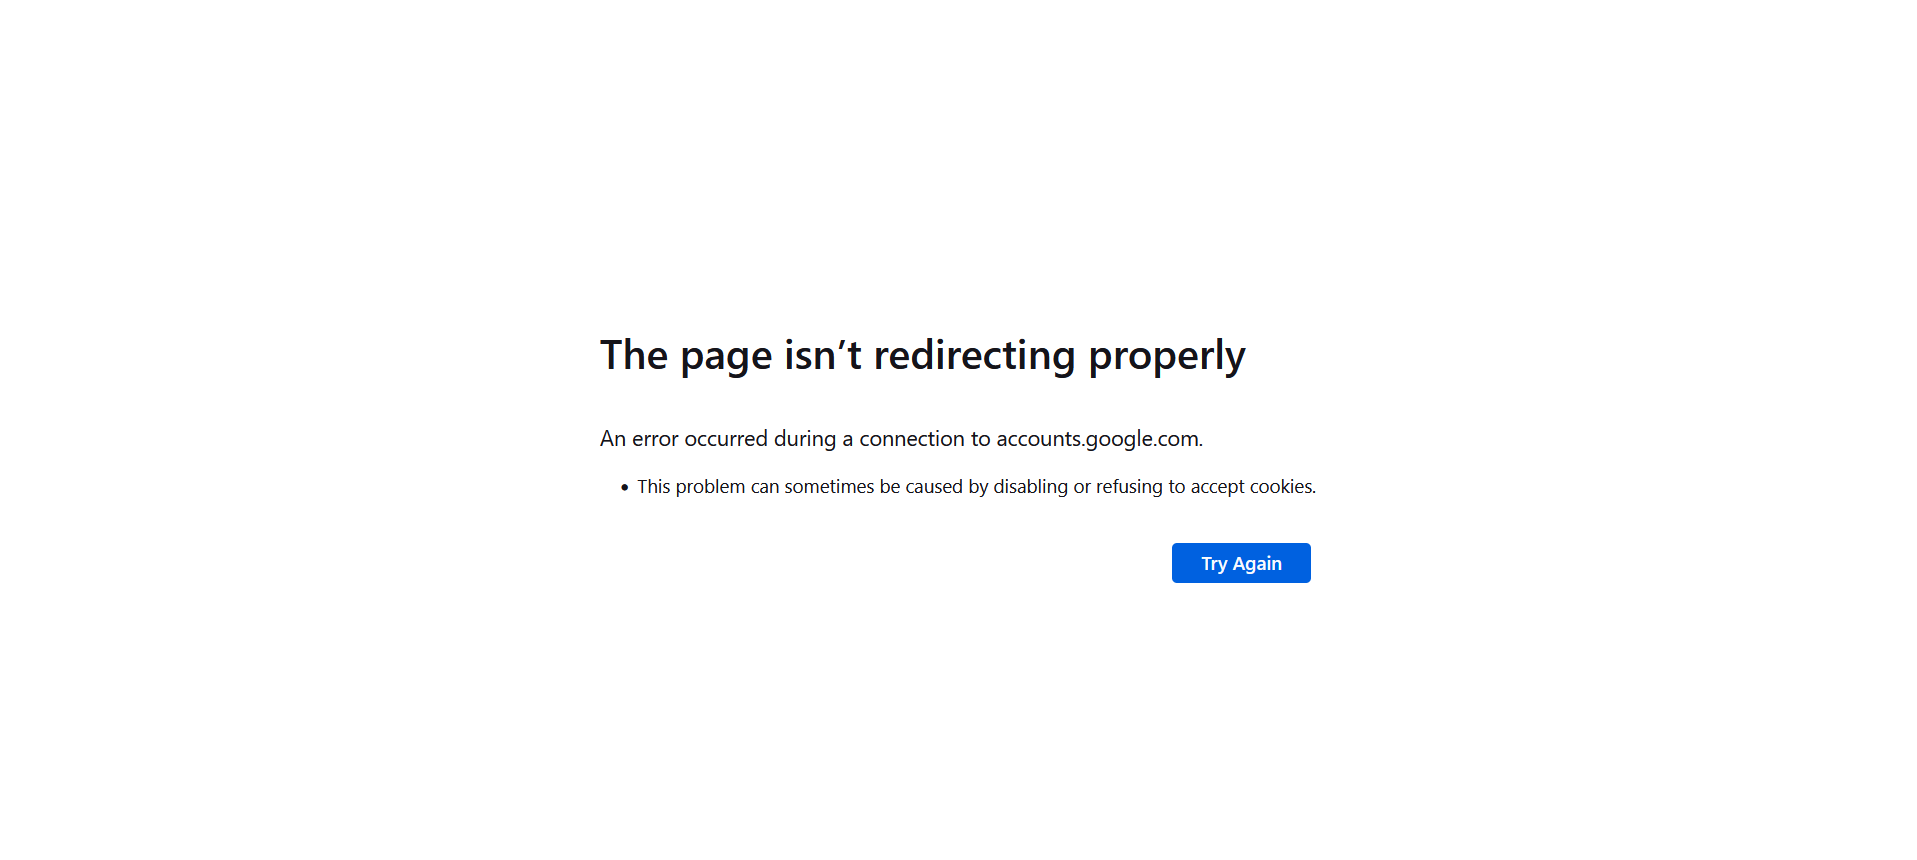Click the redirecting properly heading
1917x860 pixels.
(922, 357)
